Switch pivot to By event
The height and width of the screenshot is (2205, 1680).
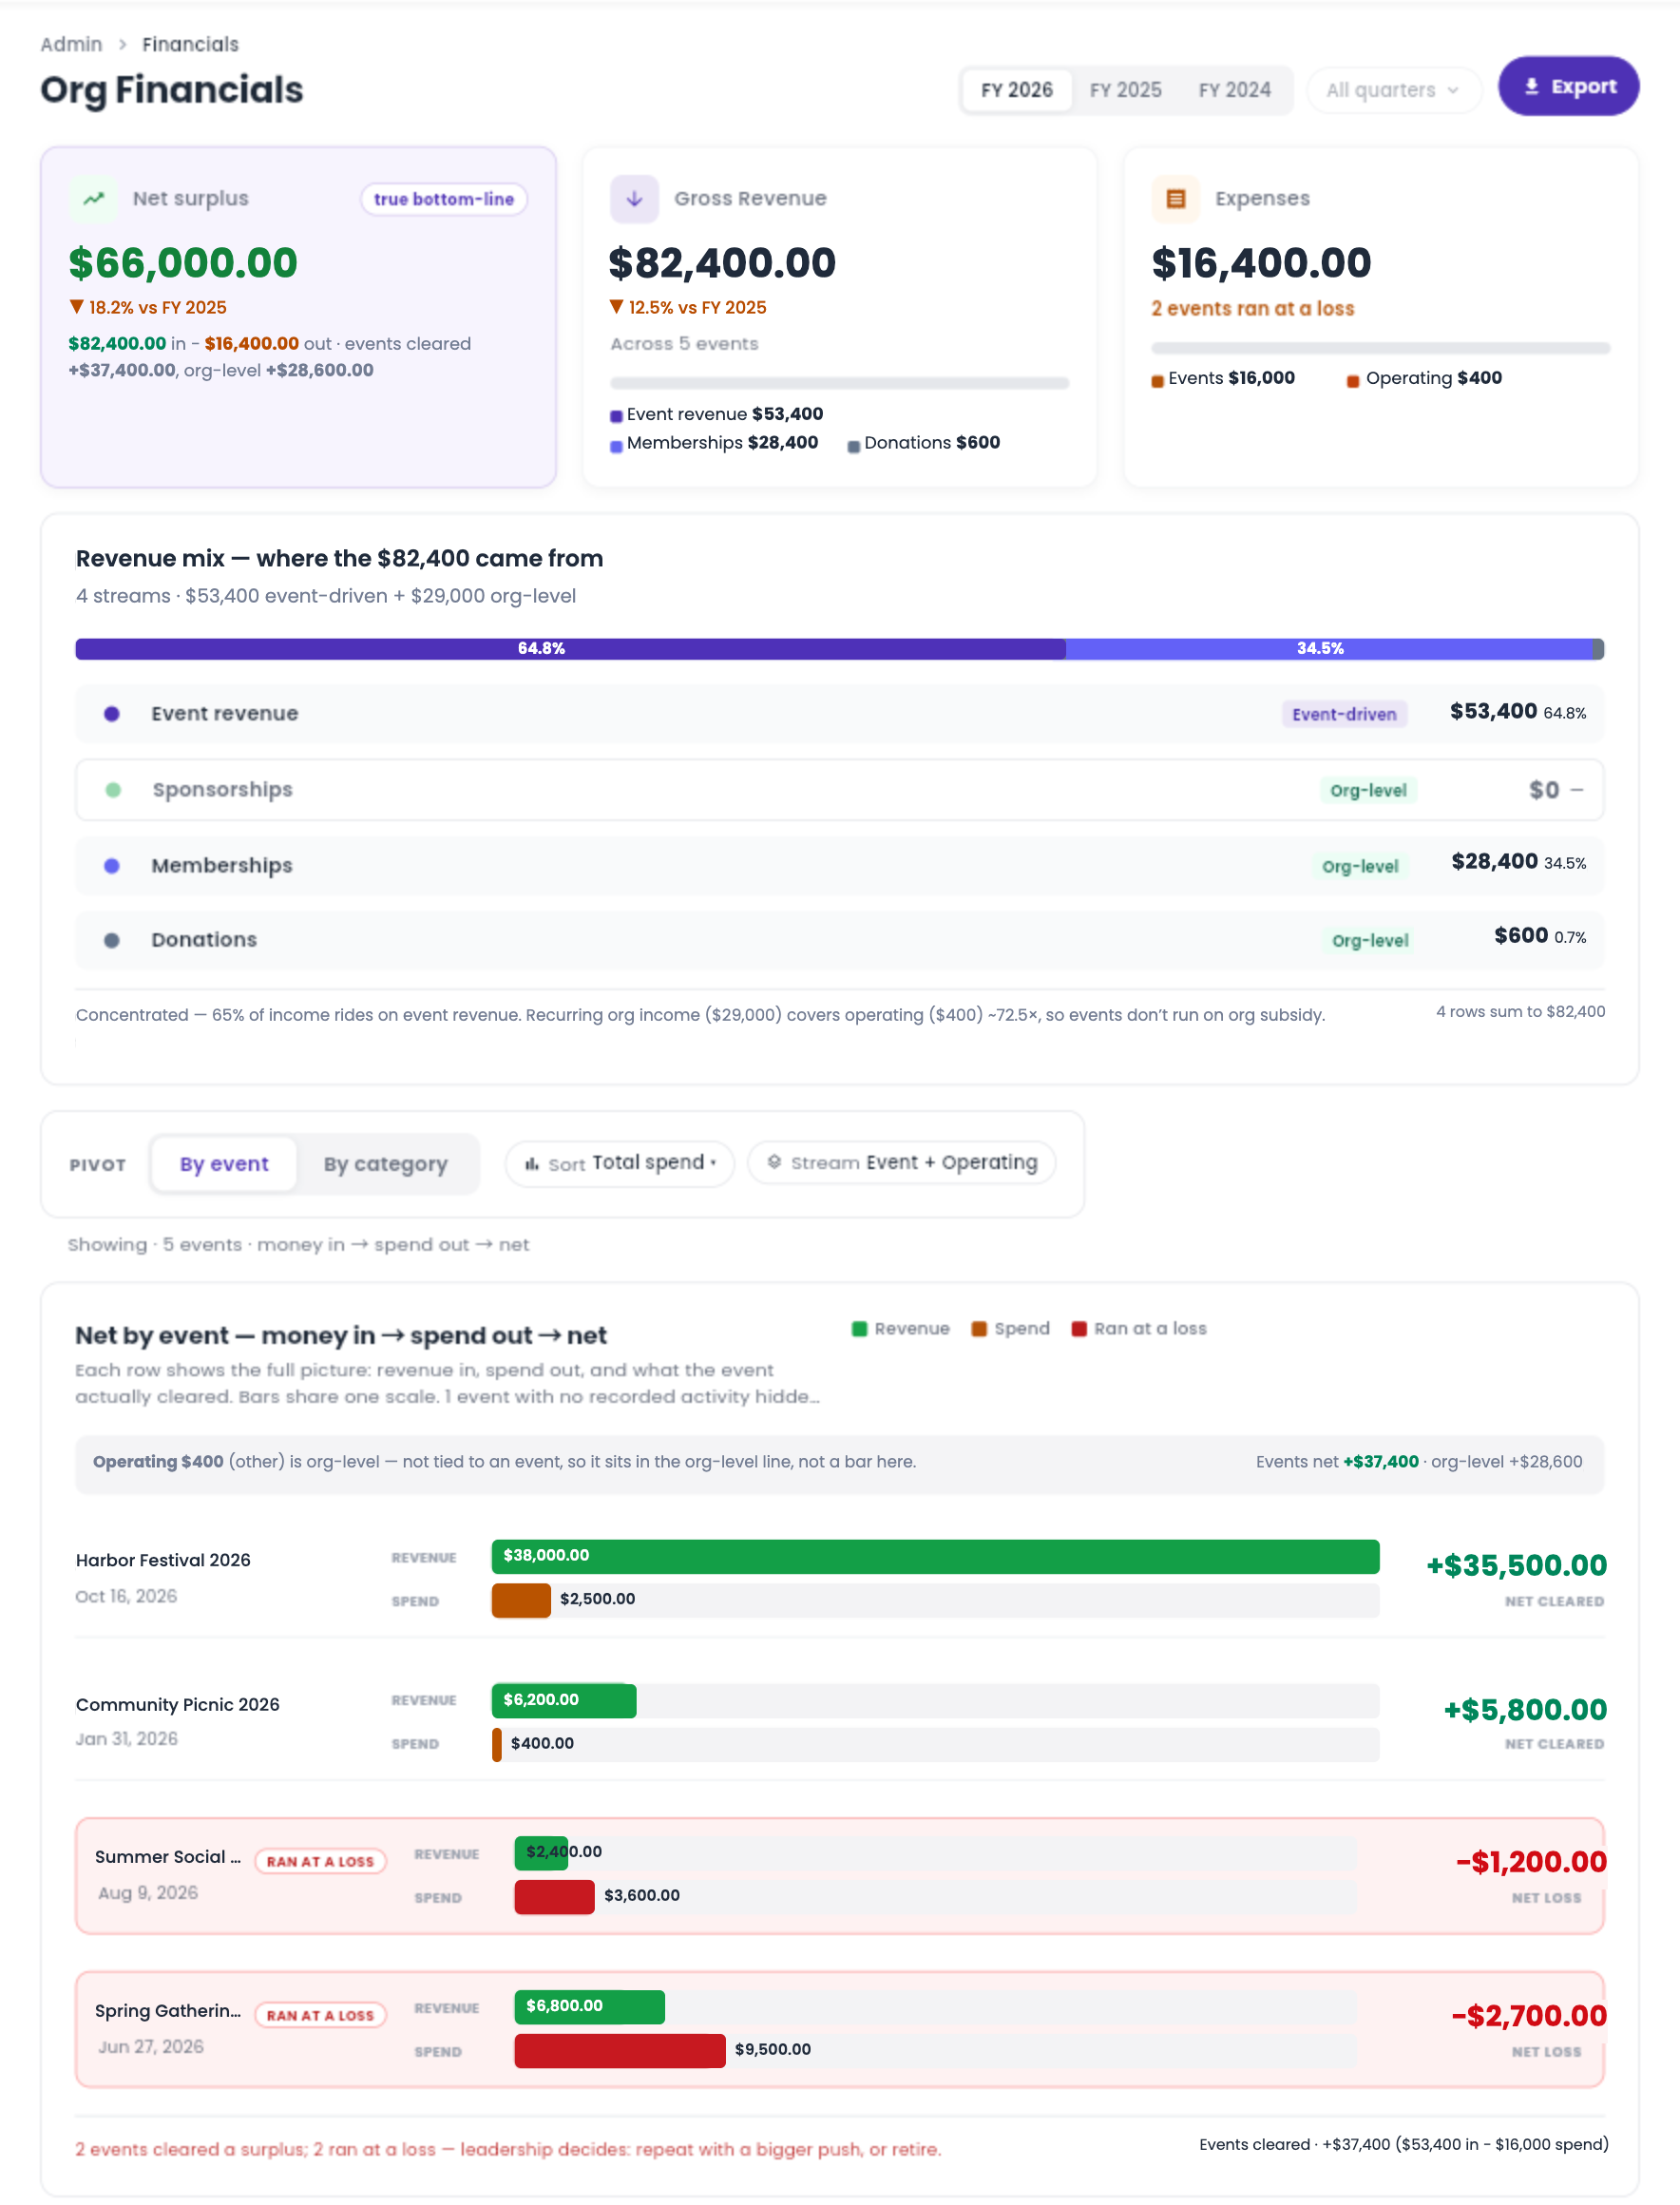click(224, 1163)
